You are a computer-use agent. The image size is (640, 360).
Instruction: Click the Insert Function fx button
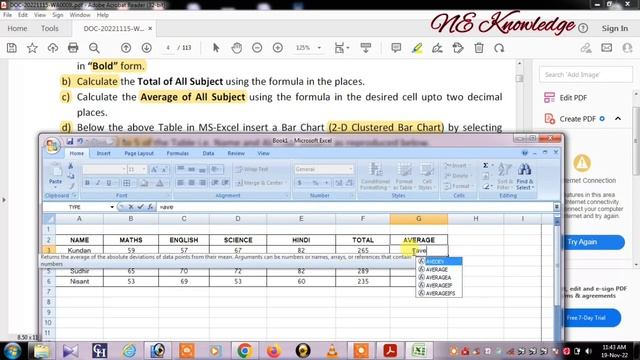coord(151,207)
